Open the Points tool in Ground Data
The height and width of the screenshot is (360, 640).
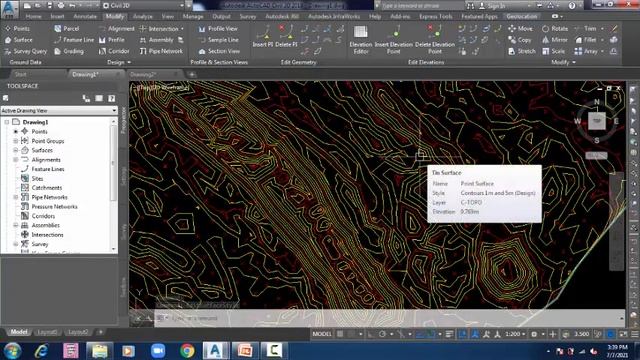coord(17,29)
